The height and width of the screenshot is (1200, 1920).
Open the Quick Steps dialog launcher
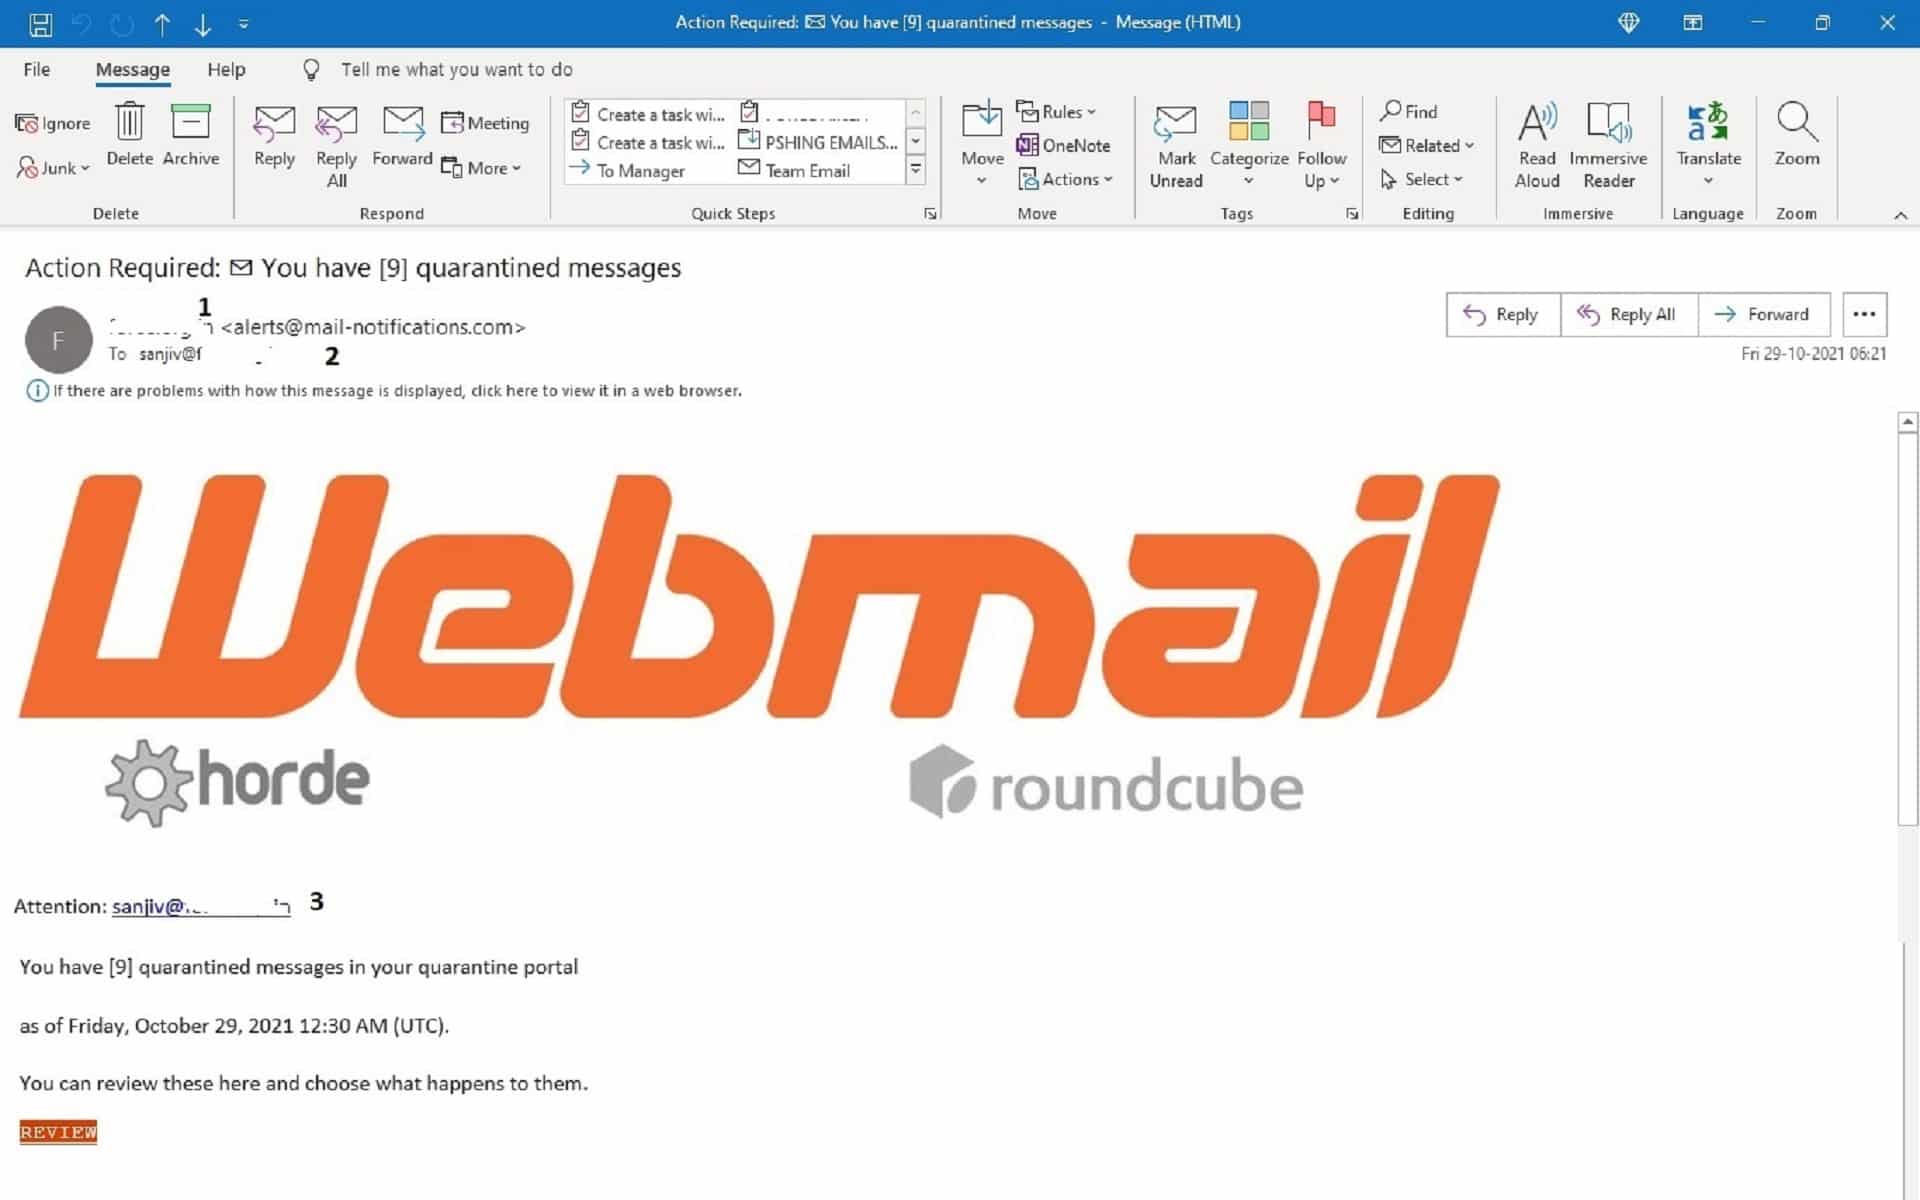point(930,213)
